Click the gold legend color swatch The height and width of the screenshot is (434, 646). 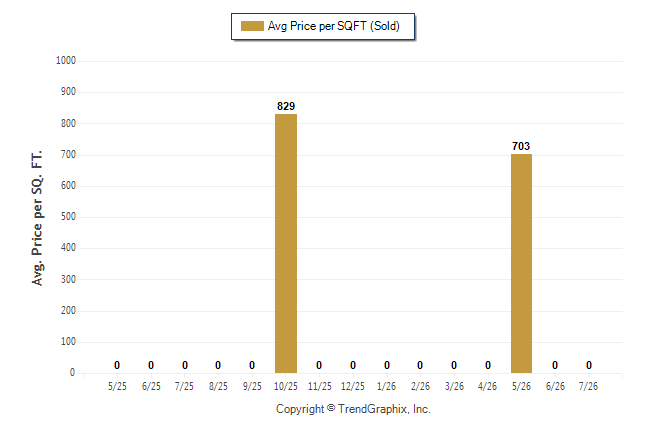252,26
